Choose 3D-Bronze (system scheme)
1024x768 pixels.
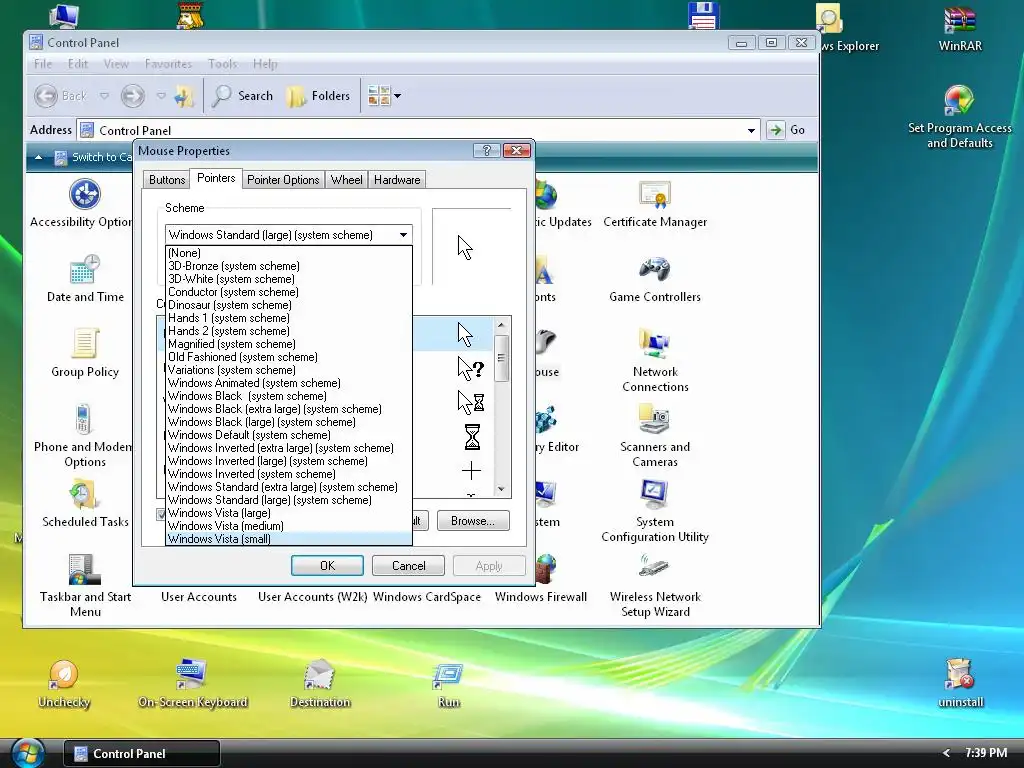289,266
